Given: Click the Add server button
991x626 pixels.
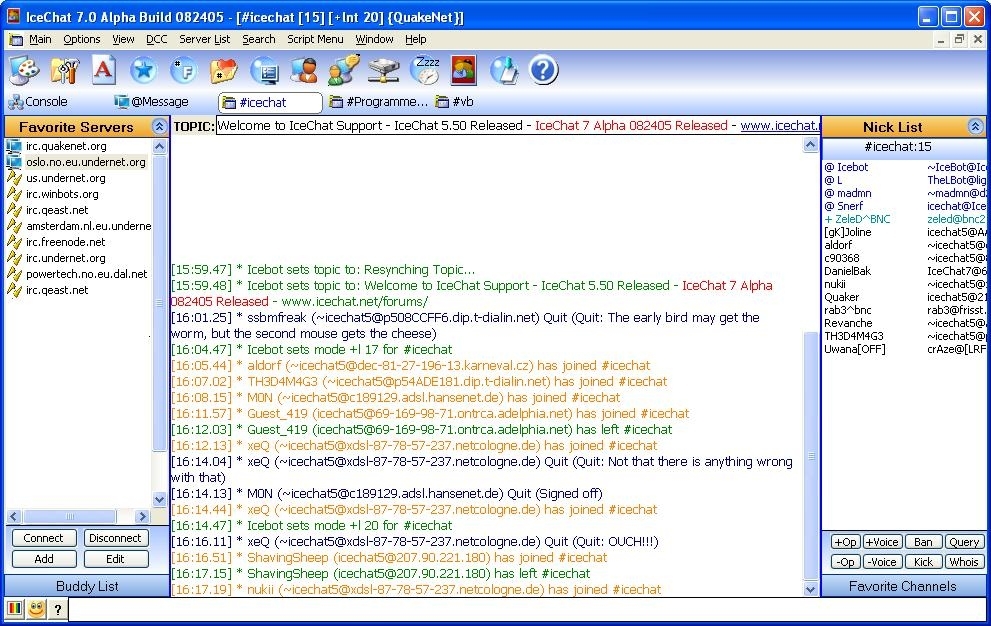Looking at the screenshot, I should pos(44,559).
